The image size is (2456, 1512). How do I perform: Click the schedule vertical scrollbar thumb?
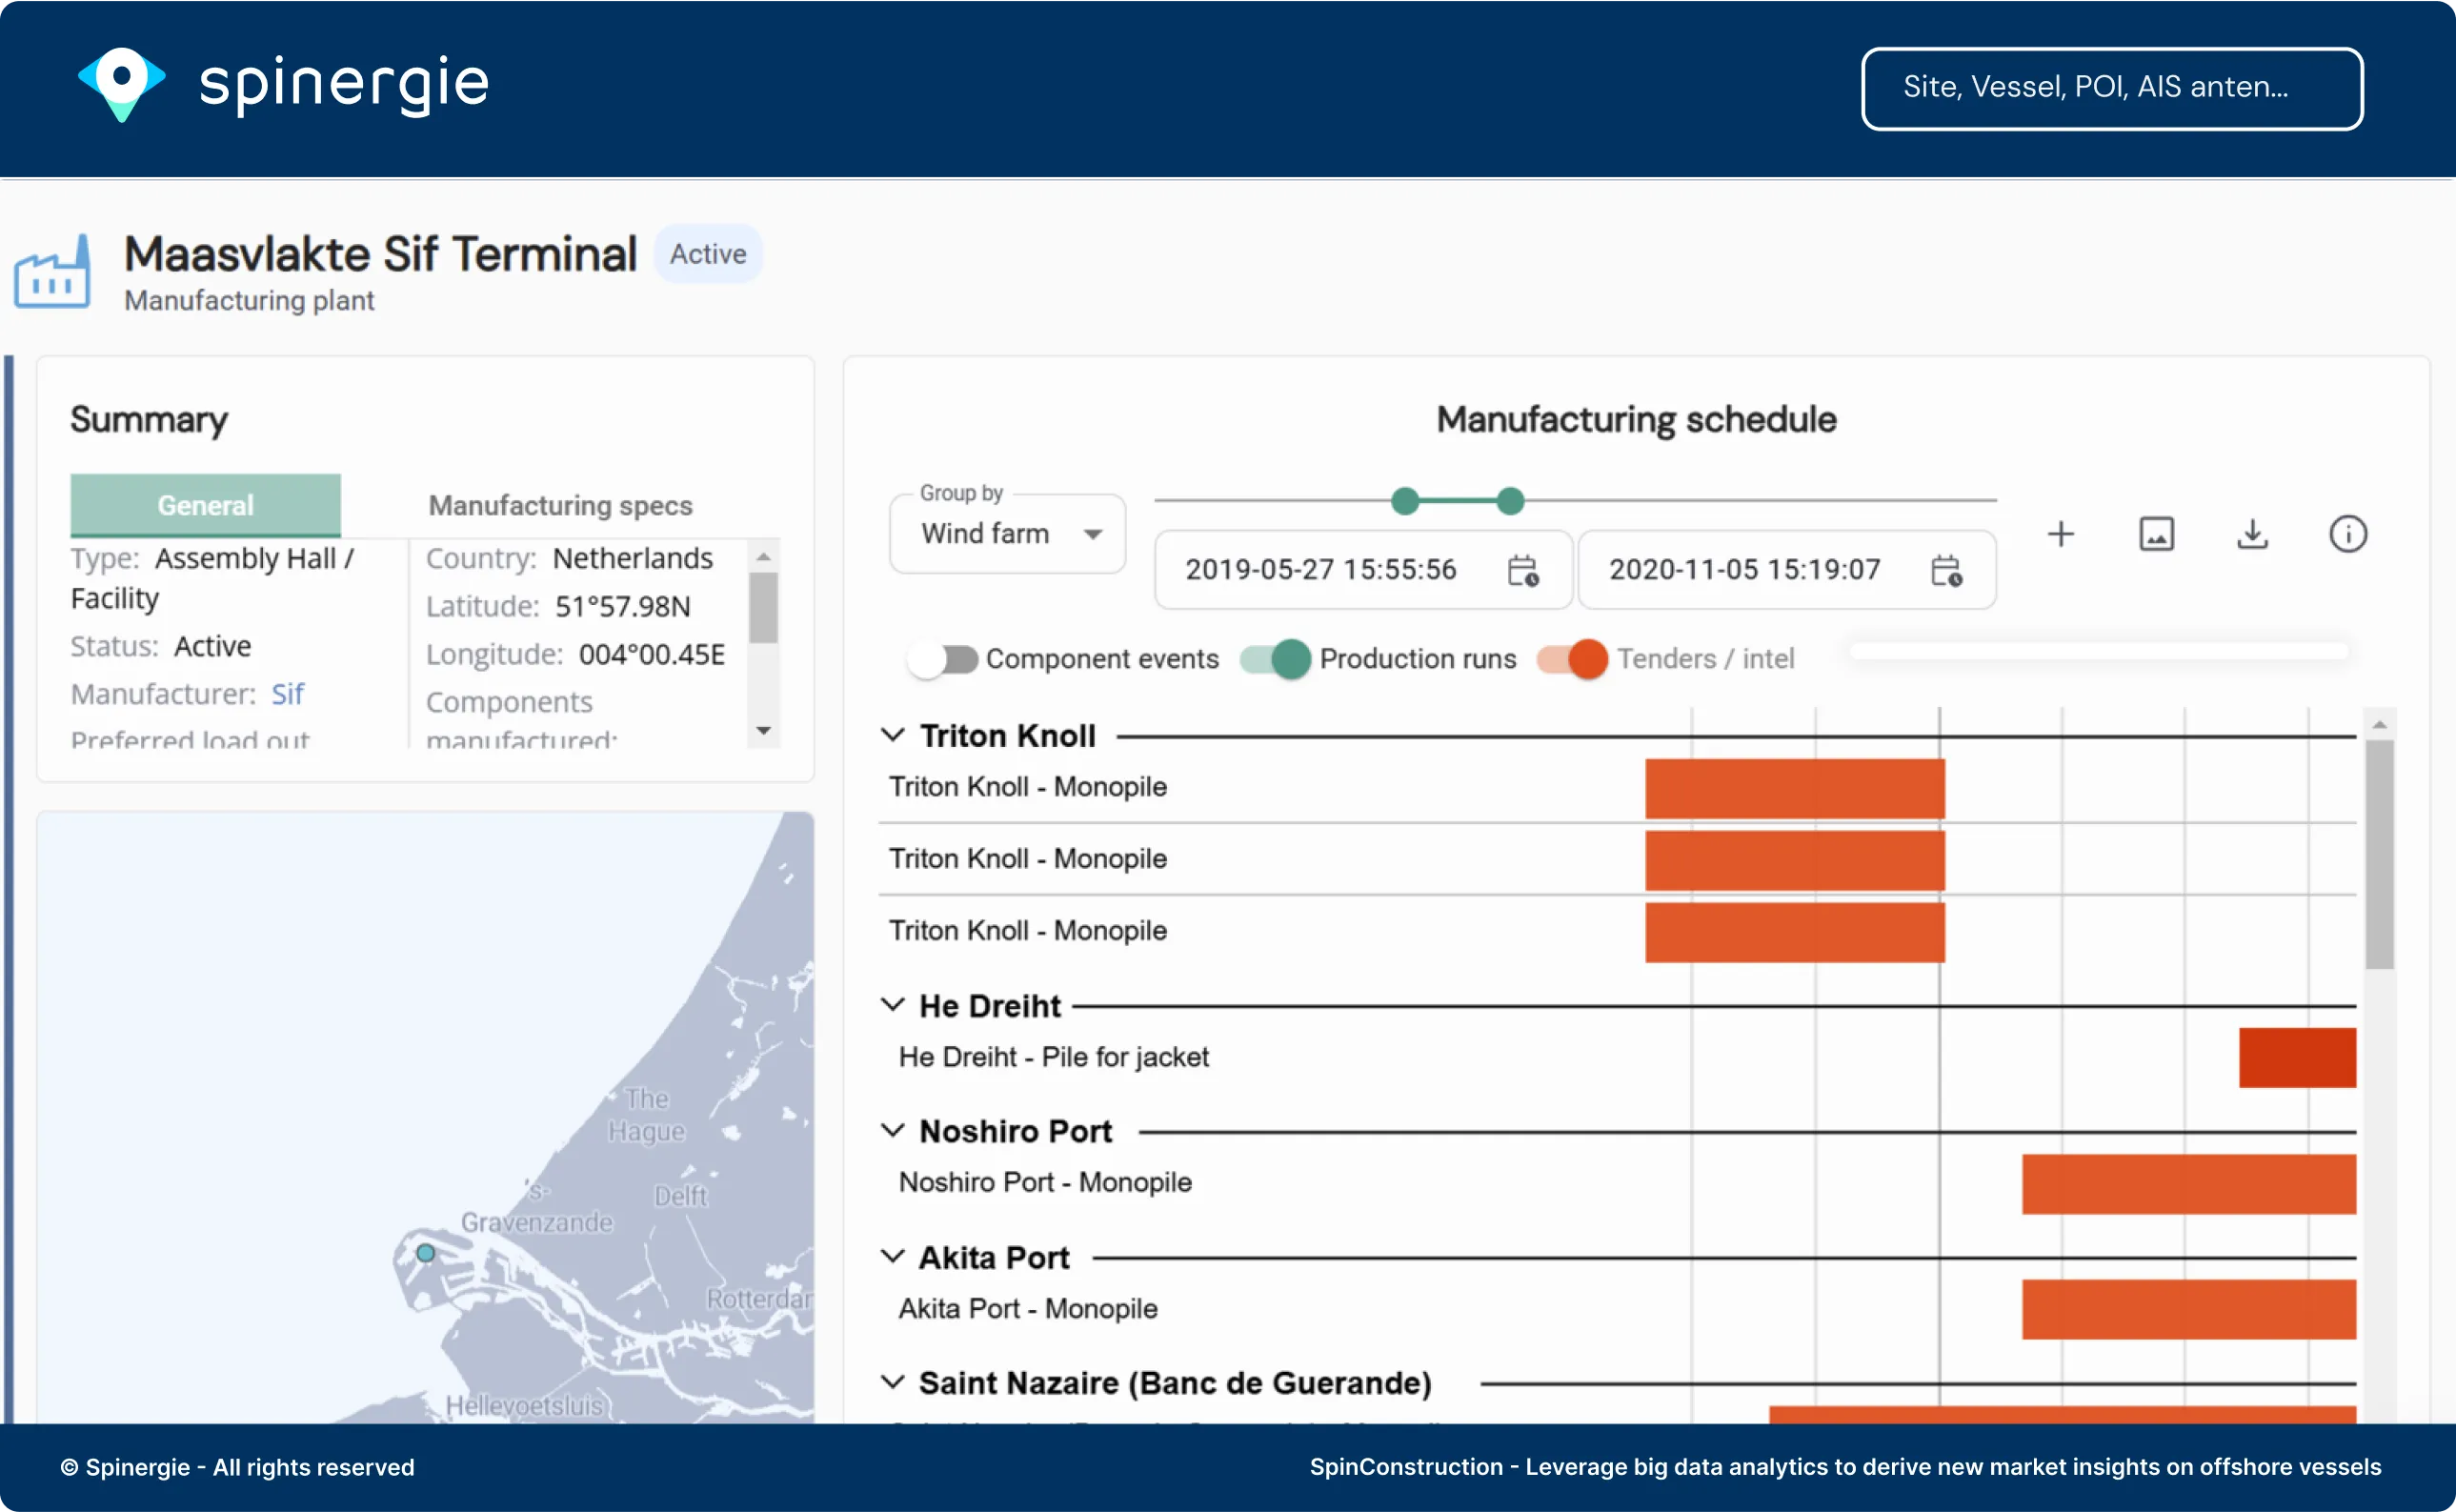tap(2380, 854)
